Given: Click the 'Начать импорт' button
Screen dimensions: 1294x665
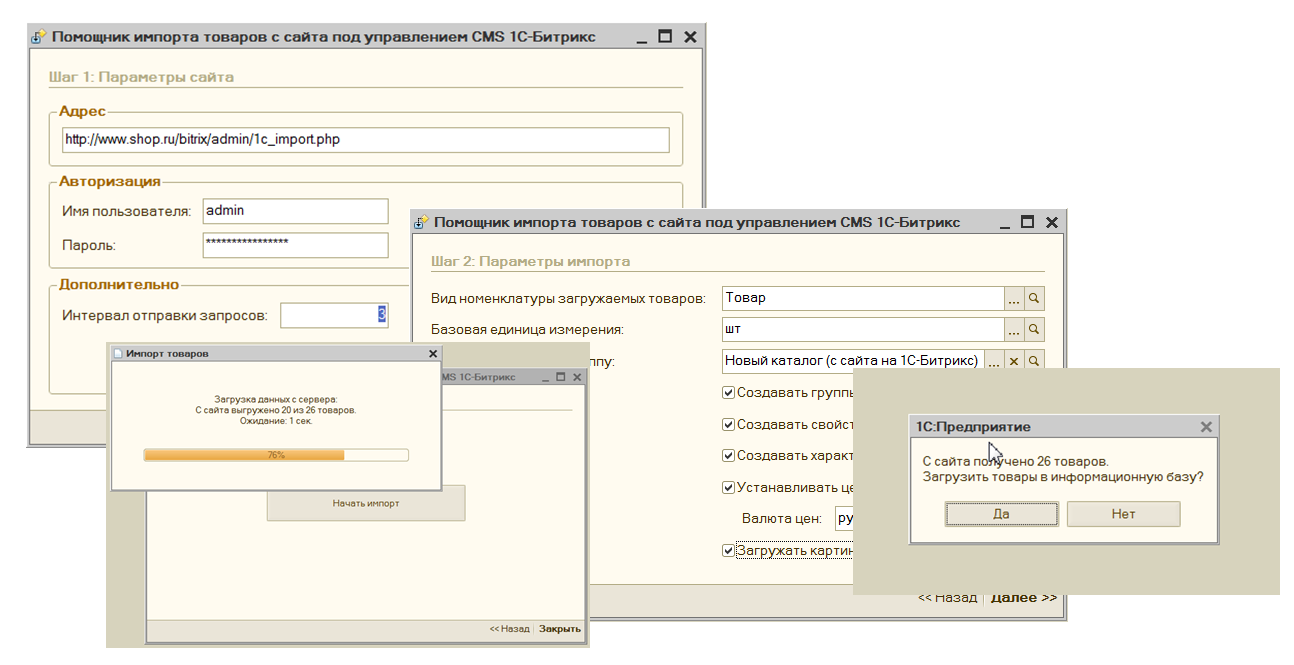Looking at the screenshot, I should point(366,503).
